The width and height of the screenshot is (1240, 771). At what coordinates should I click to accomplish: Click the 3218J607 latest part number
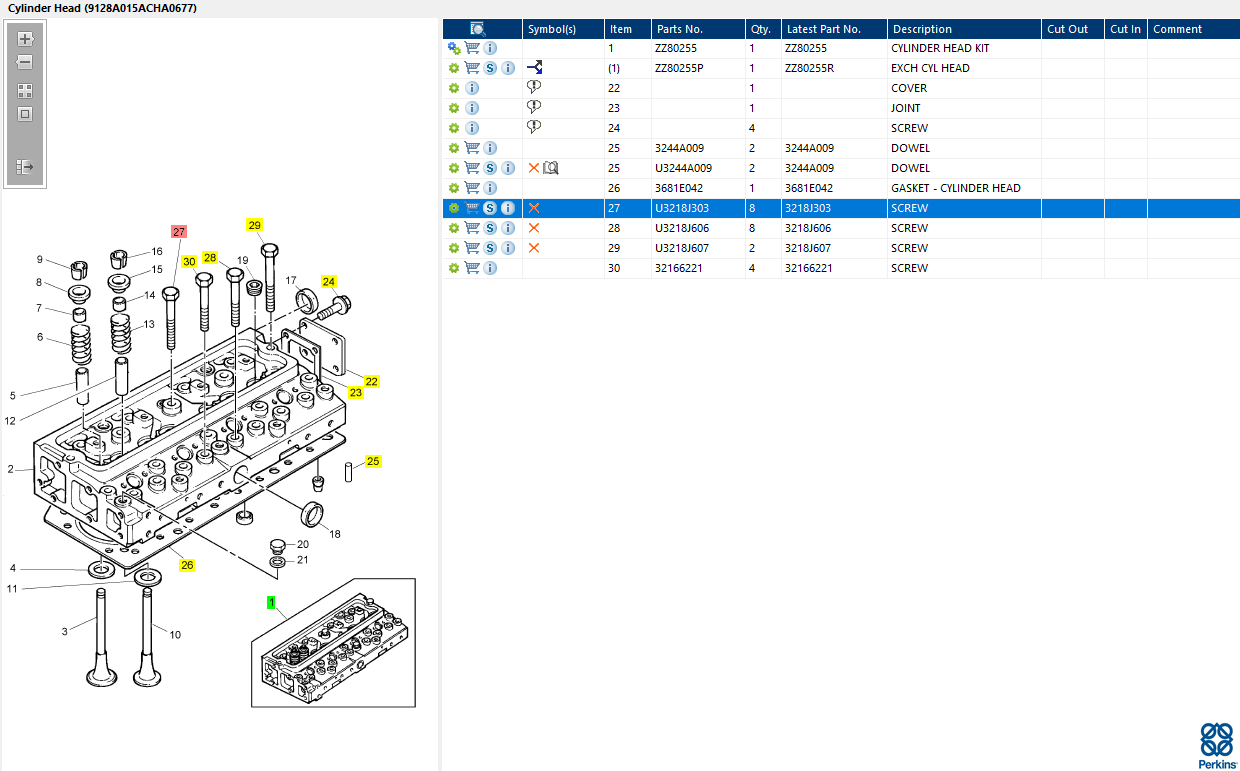(808, 248)
